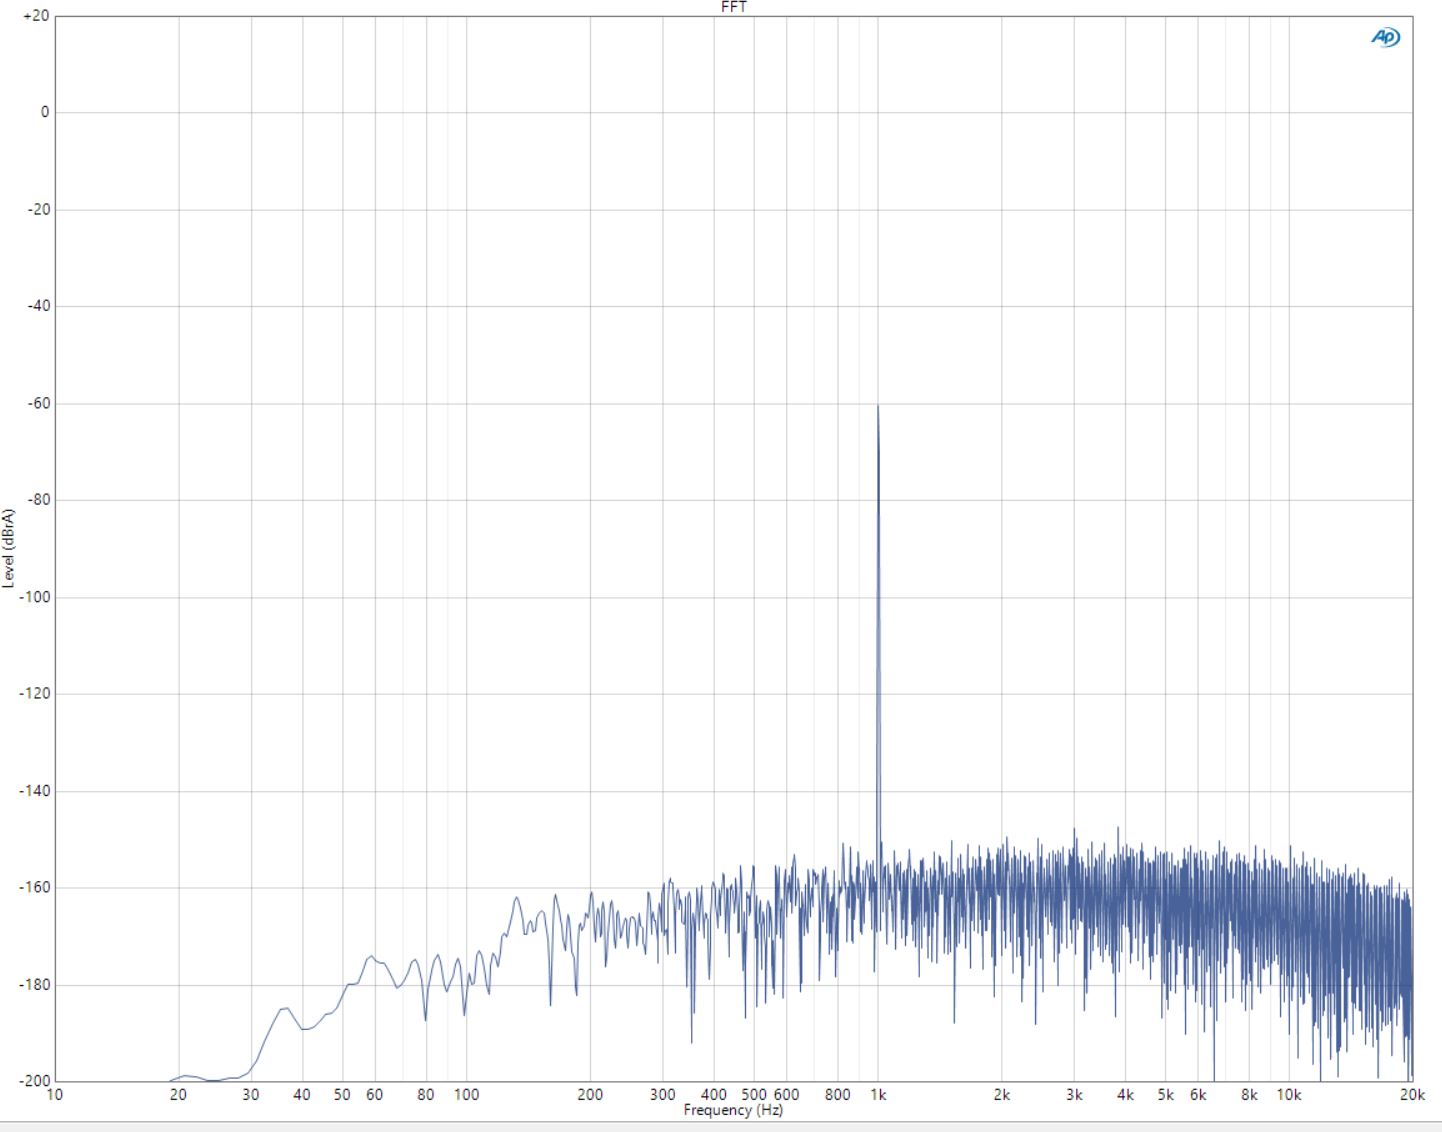Click the AP logo in the graph corner
The height and width of the screenshot is (1132, 1442).
coord(1385,37)
